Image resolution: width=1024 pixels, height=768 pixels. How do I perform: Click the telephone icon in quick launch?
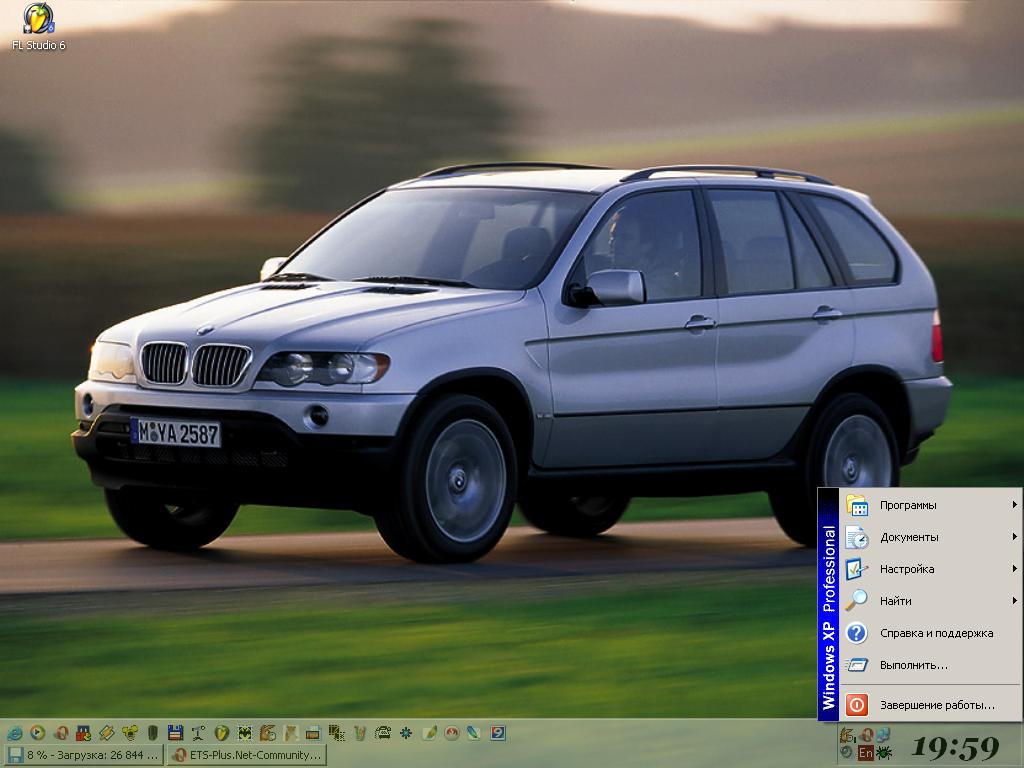[x=382, y=732]
